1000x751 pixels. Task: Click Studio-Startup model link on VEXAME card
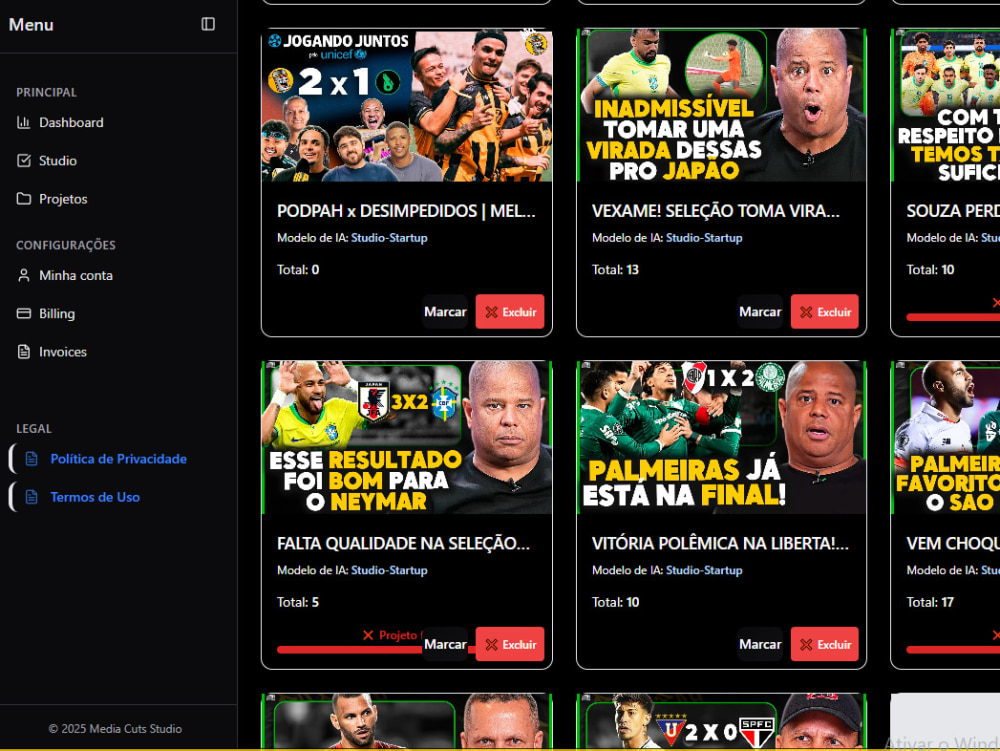[704, 238]
